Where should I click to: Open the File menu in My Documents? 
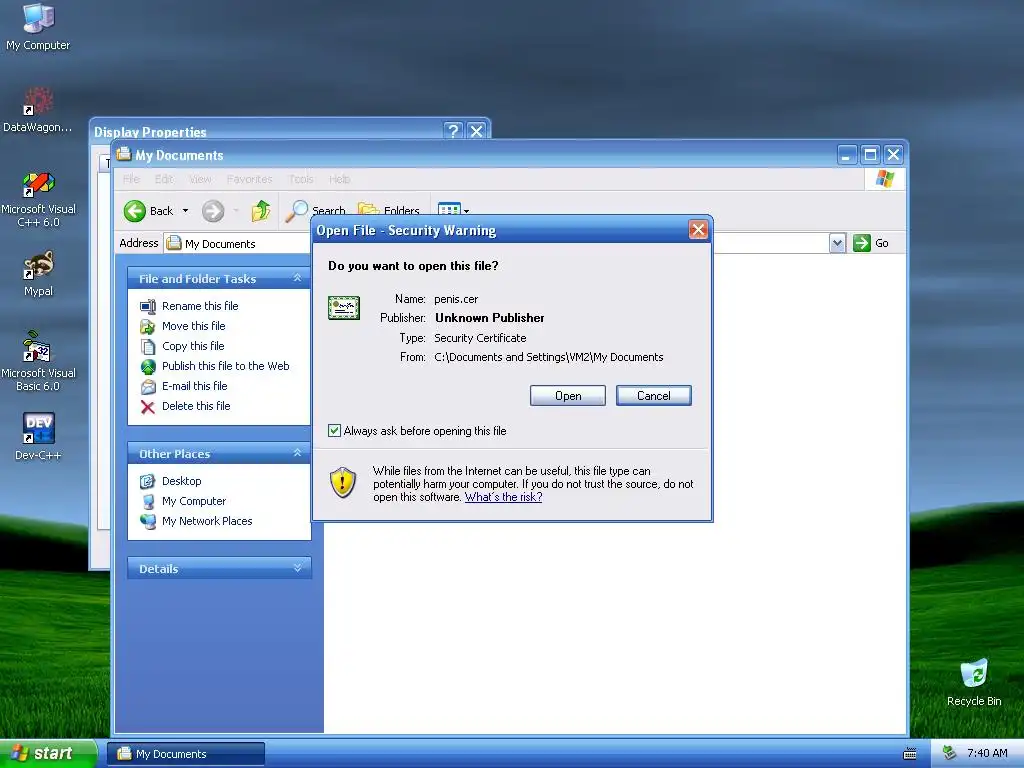pyautogui.click(x=131, y=179)
